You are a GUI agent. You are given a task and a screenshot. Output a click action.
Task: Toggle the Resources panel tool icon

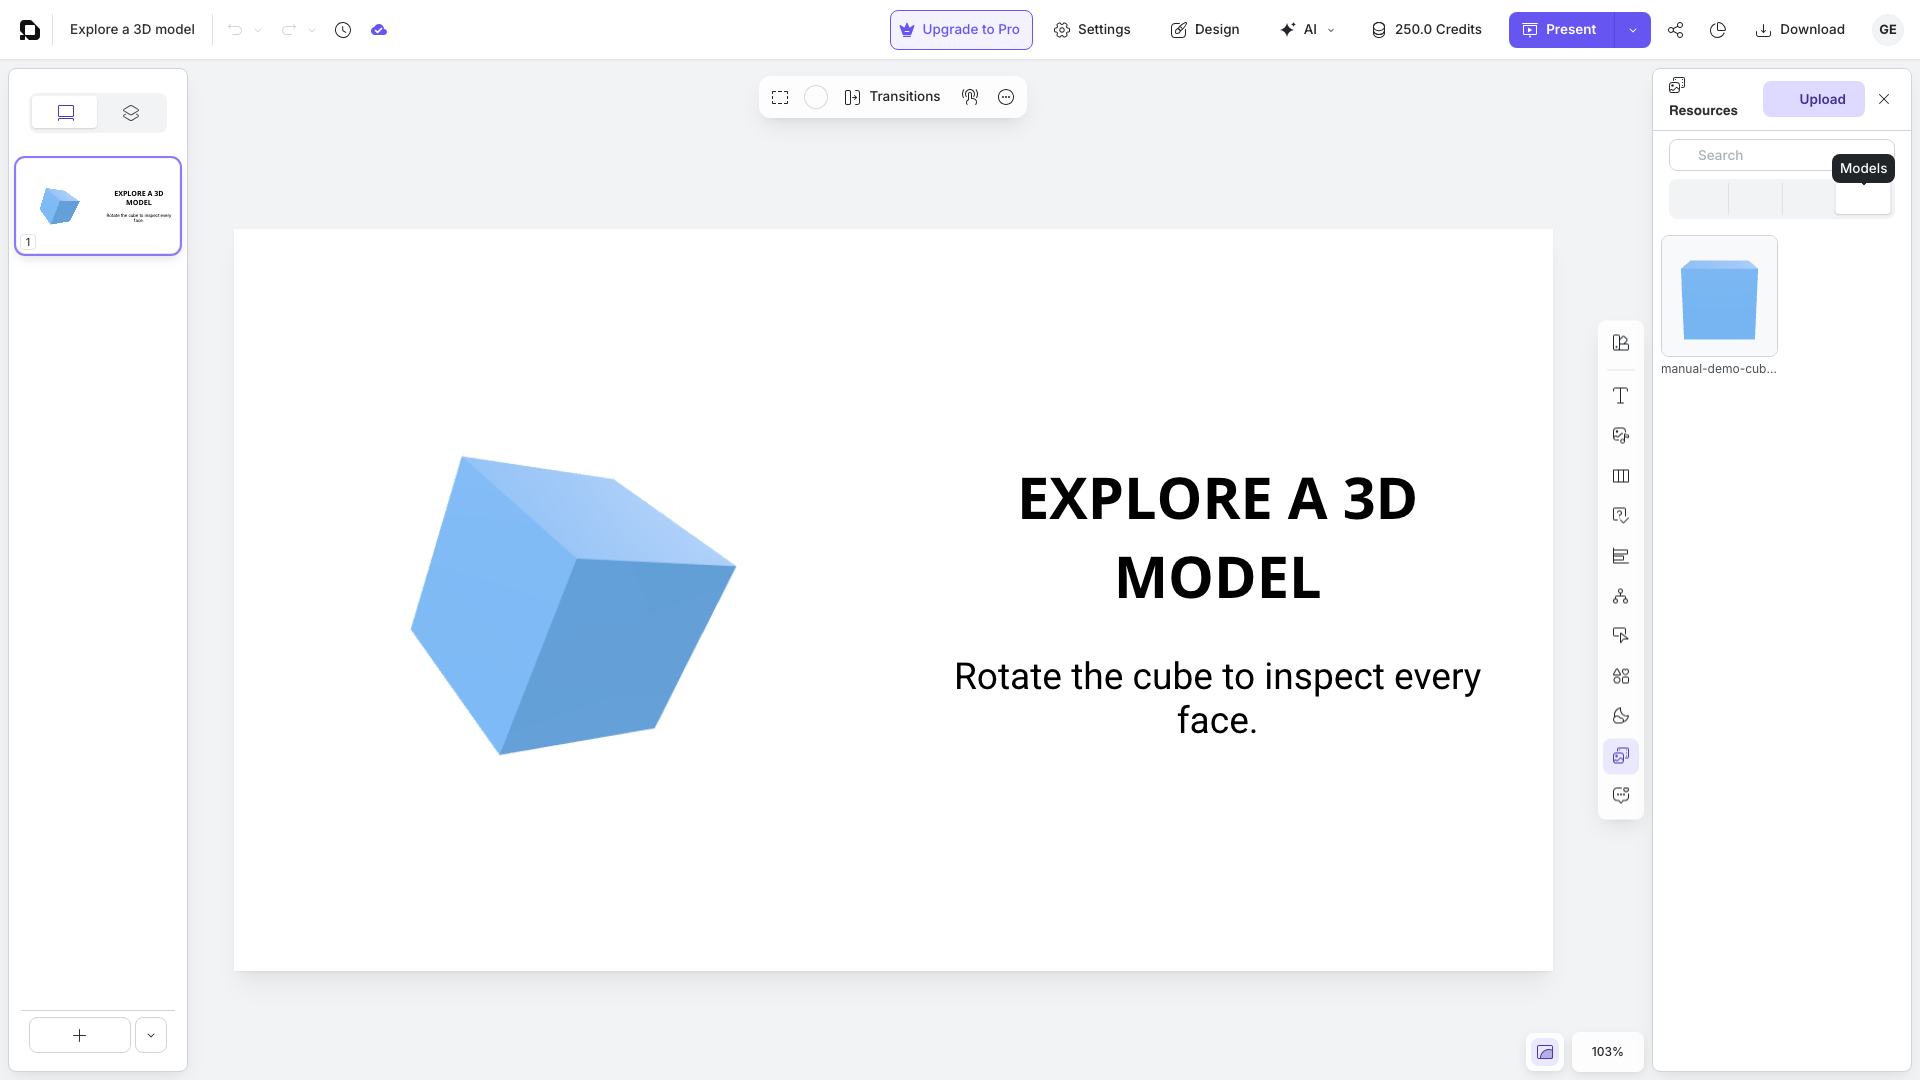[x=1621, y=756]
